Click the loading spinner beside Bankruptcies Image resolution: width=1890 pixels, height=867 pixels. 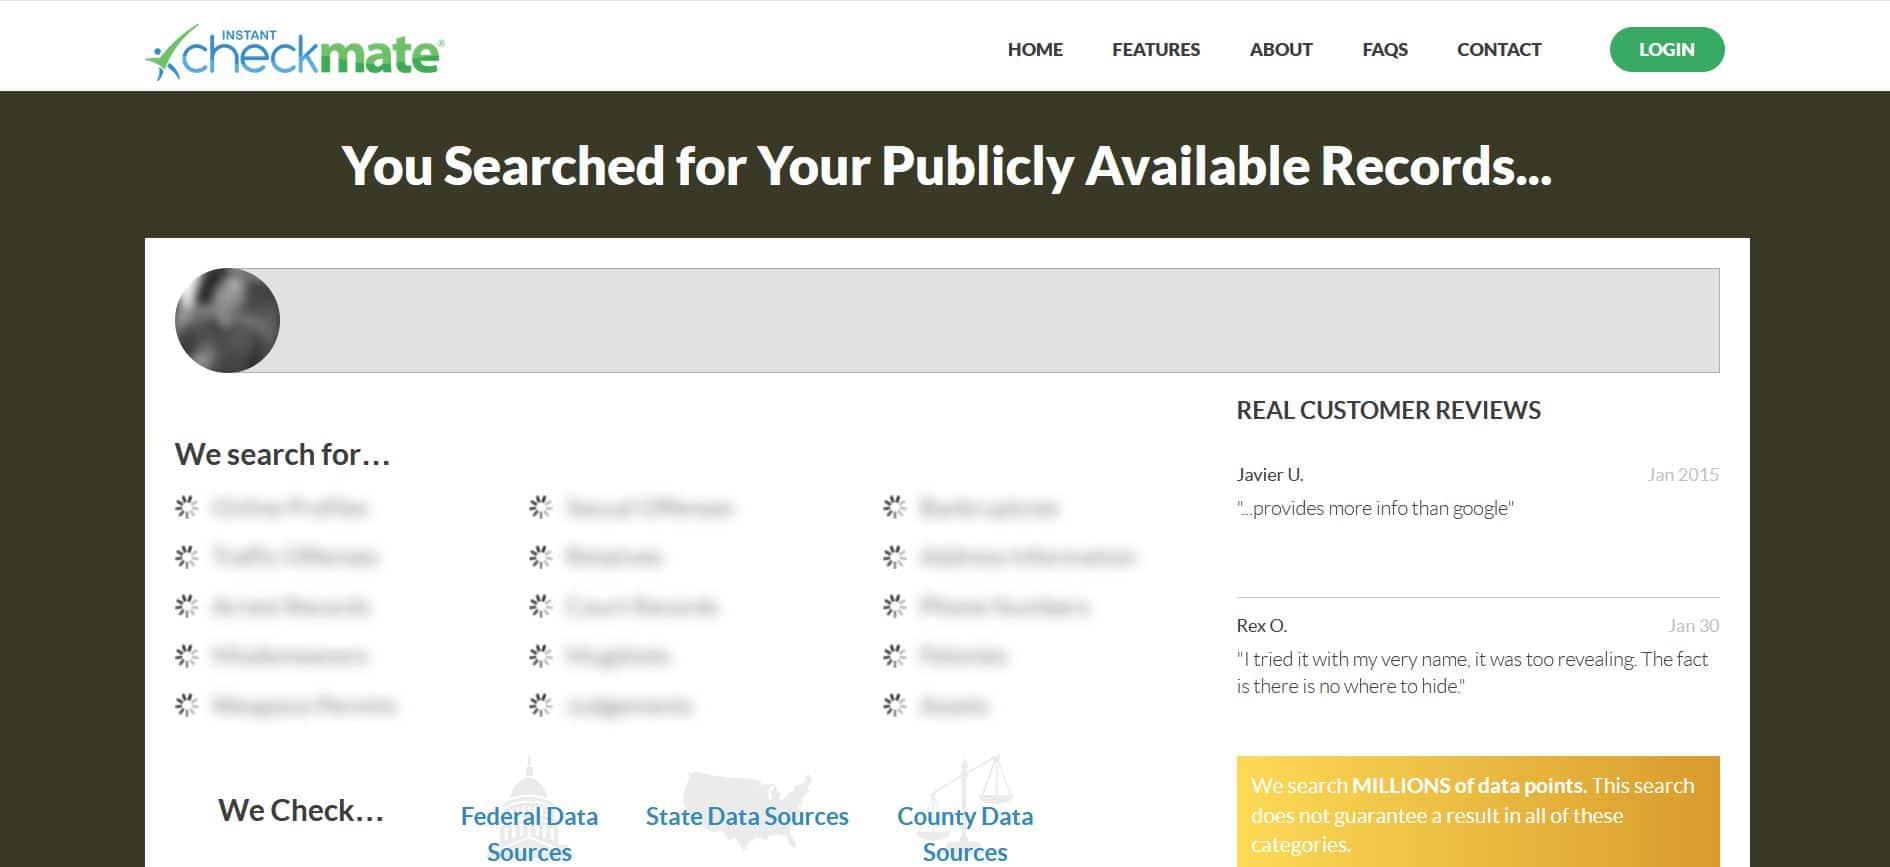point(894,507)
